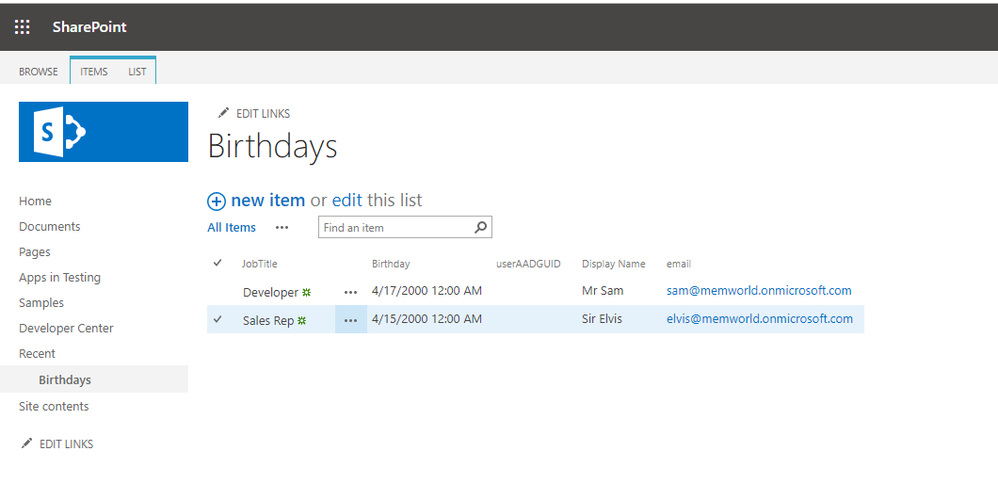Open the app launcher waffle icon

[22, 27]
